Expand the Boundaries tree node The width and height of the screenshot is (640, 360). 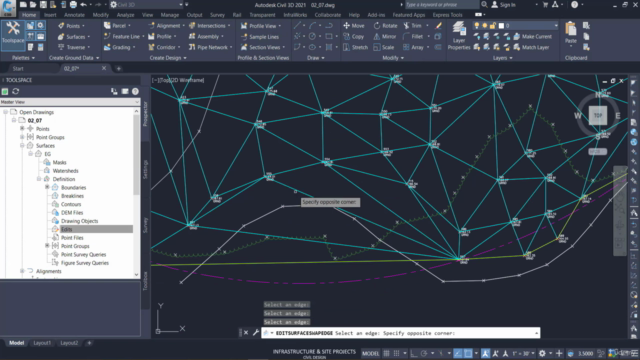click(47, 187)
